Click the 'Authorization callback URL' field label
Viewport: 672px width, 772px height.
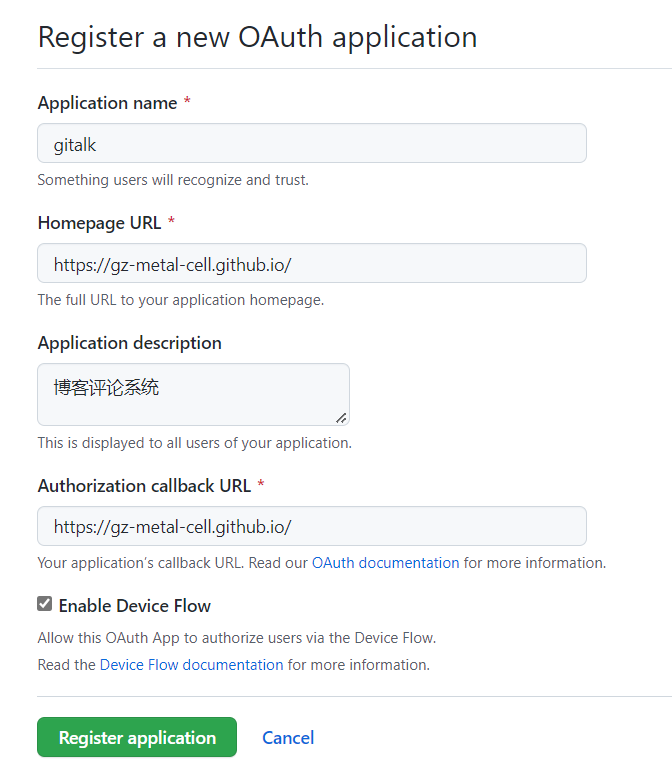(144, 486)
